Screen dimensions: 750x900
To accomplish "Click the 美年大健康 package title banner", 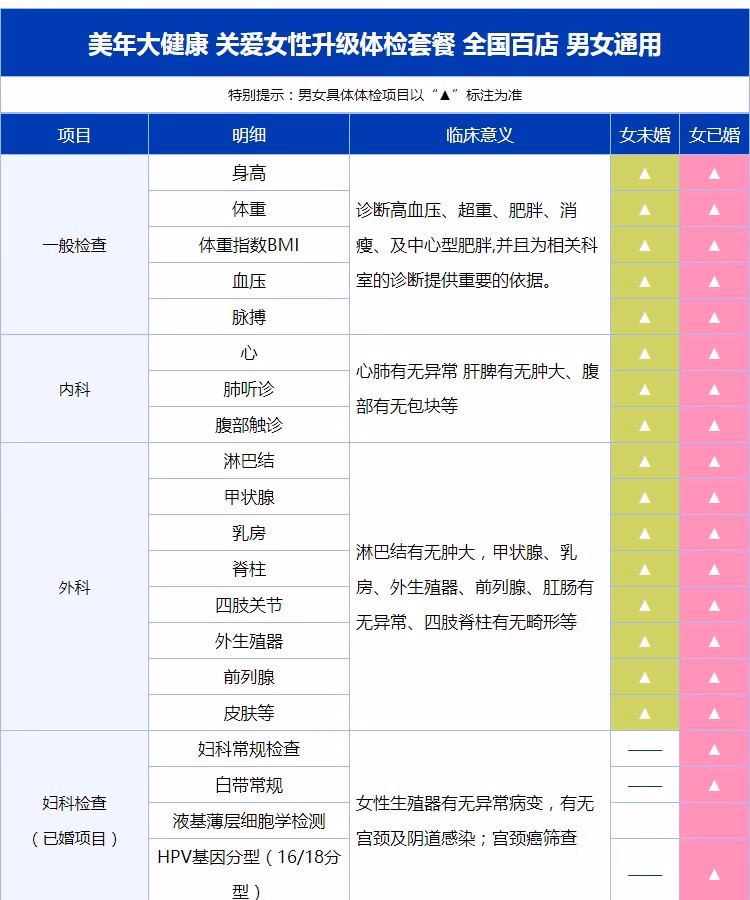I will 375,44.
